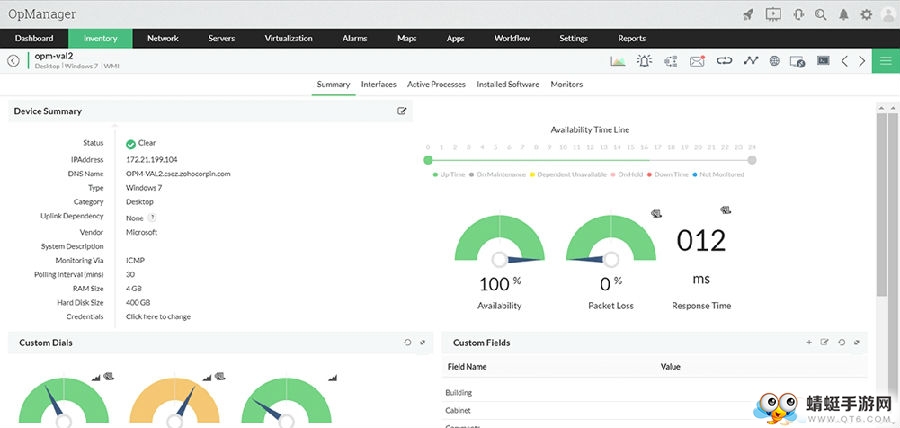Click the globe browse icon

tap(774, 61)
